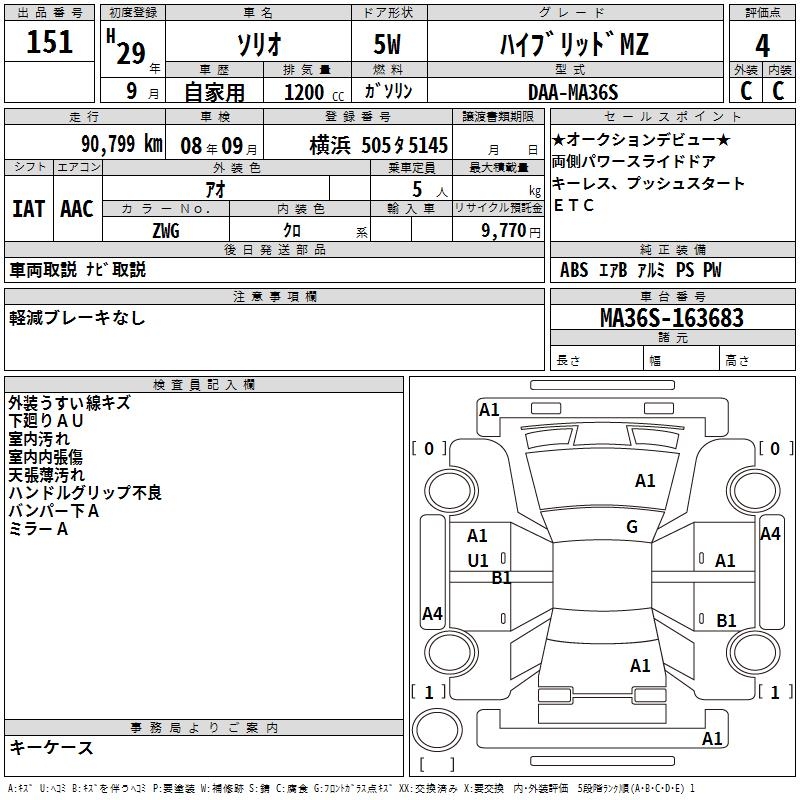800x800 pixels.
Task: Select the overall evaluation score 4
Action: click(762, 46)
